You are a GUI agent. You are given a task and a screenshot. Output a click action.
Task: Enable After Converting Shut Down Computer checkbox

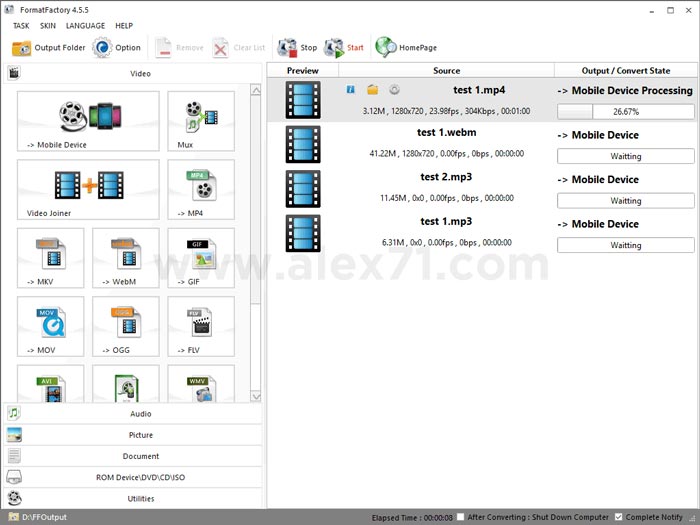[461, 517]
